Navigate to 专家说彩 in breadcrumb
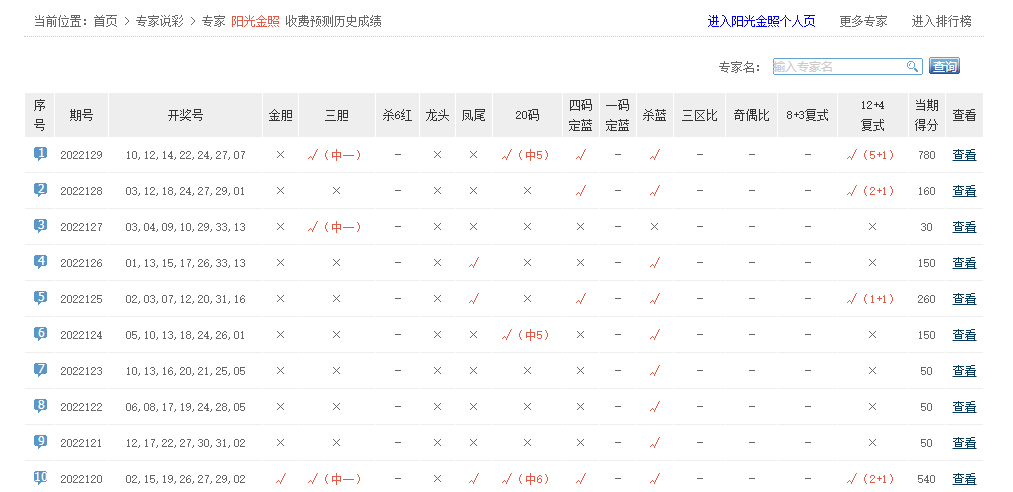1013x492 pixels. 159,21
